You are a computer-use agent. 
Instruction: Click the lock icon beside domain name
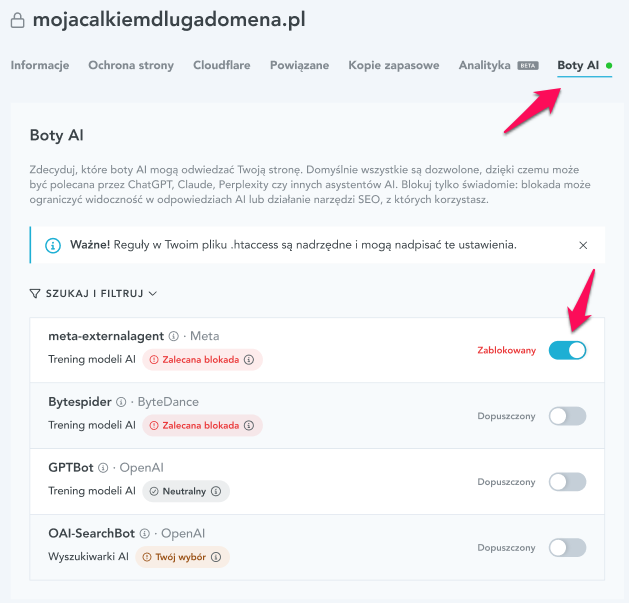[17, 20]
